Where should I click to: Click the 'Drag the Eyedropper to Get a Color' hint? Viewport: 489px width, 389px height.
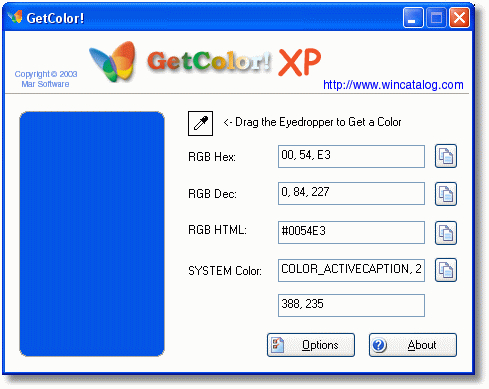312,122
